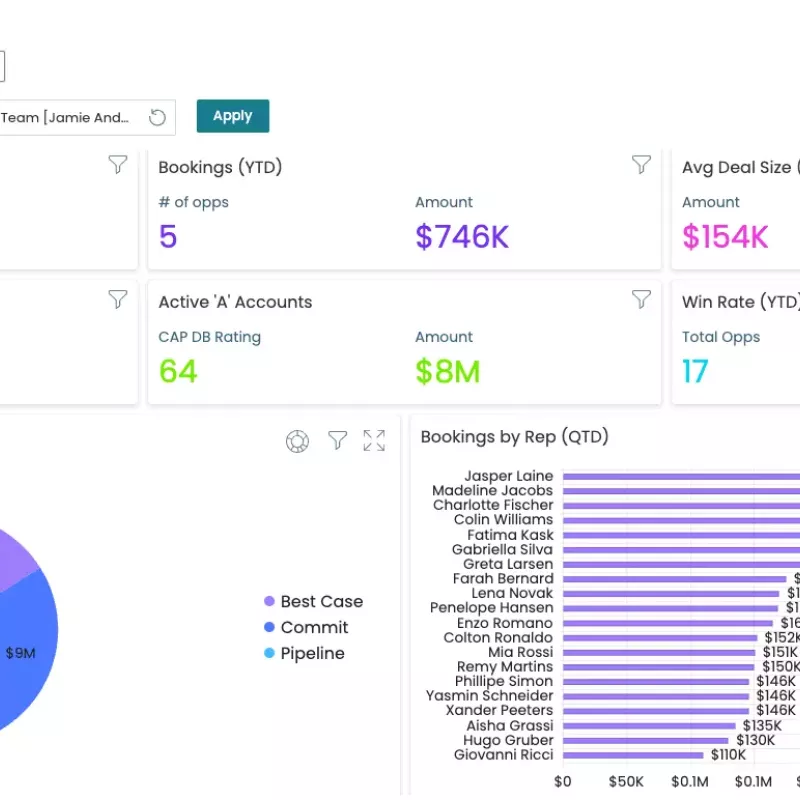
Task: Click the circular chart-type icon above pie chart
Action: click(297, 442)
